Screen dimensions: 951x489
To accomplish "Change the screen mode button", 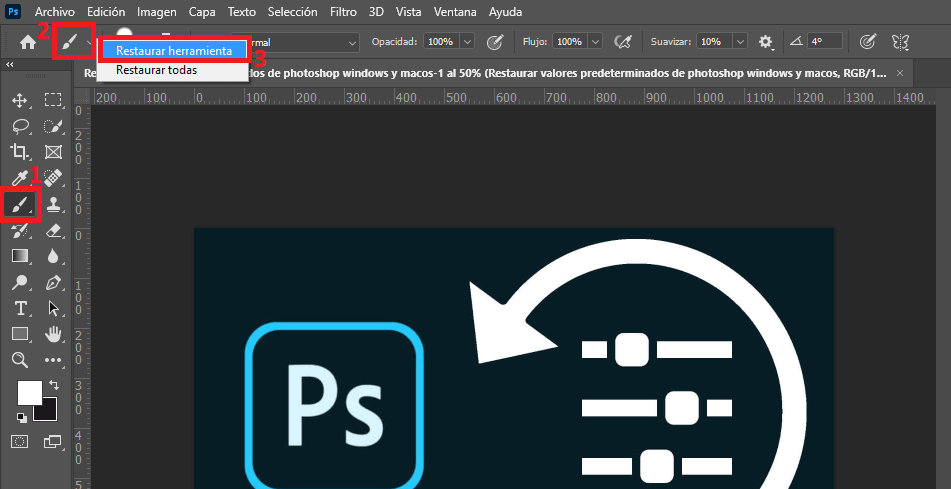I will tap(53, 441).
